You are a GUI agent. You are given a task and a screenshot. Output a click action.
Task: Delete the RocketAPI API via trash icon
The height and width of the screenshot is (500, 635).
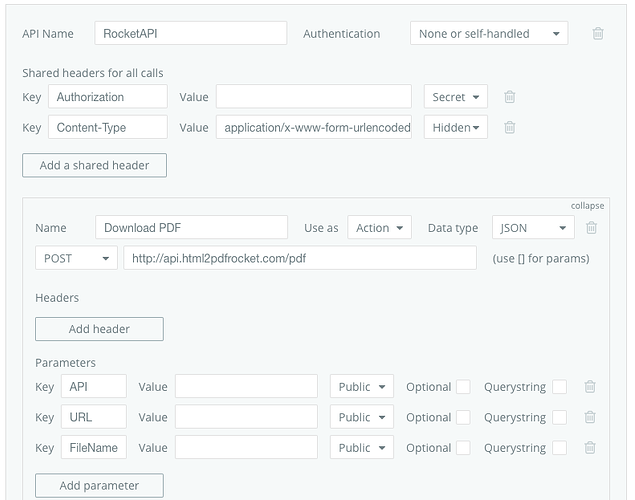[x=598, y=33]
